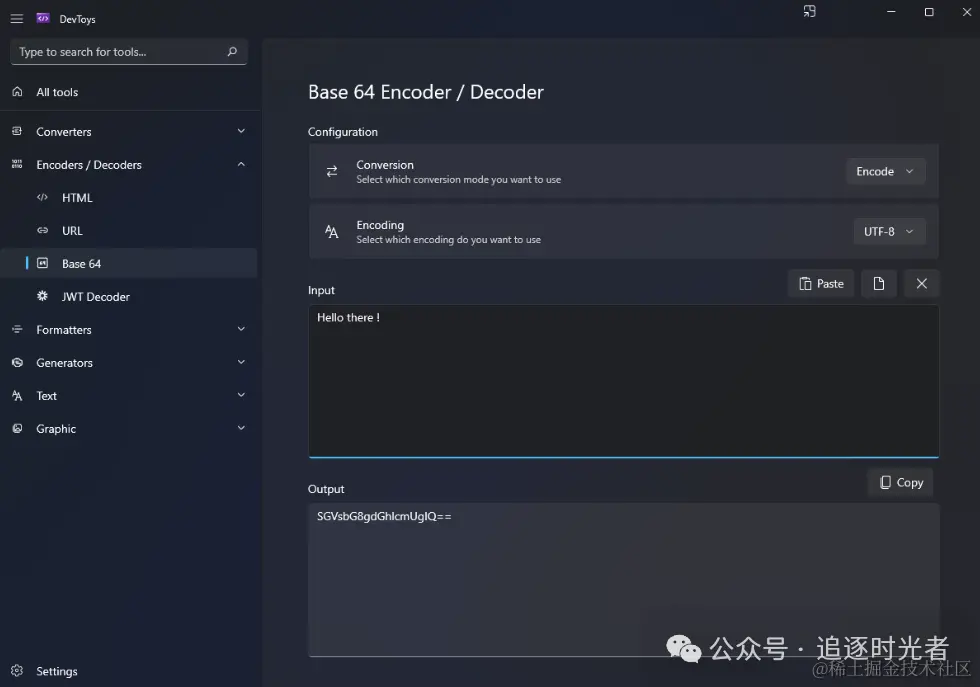Select the Converters category label
The height and width of the screenshot is (687, 980).
point(64,132)
